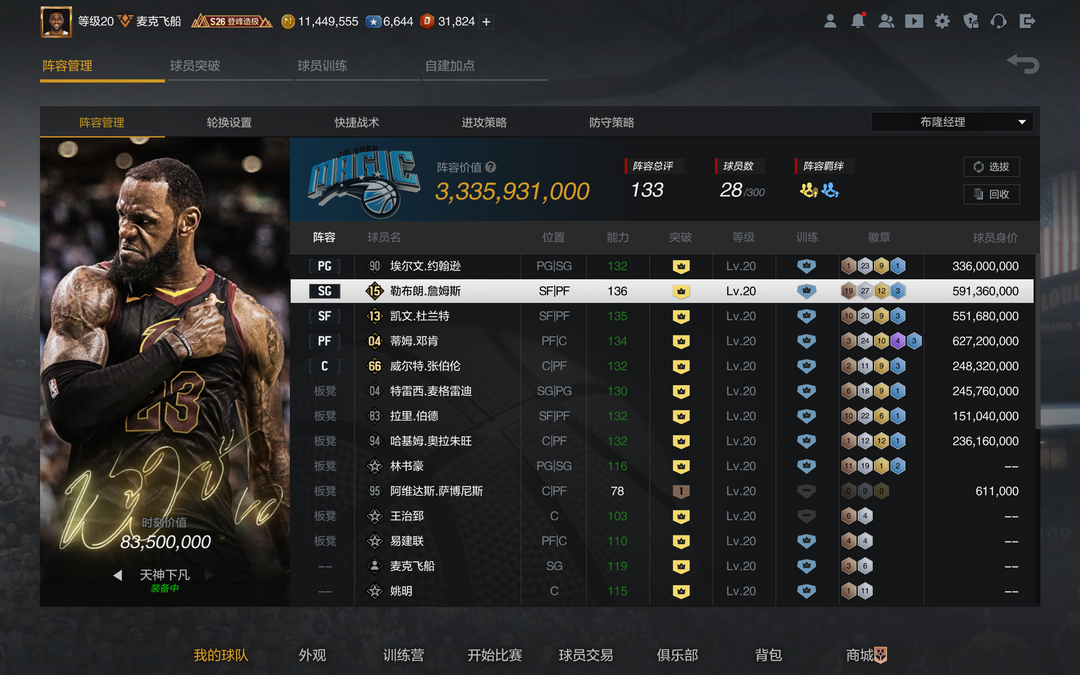The height and width of the screenshot is (675, 1080).
Task: Open the customer support headset icon
Action: click(x=998, y=21)
